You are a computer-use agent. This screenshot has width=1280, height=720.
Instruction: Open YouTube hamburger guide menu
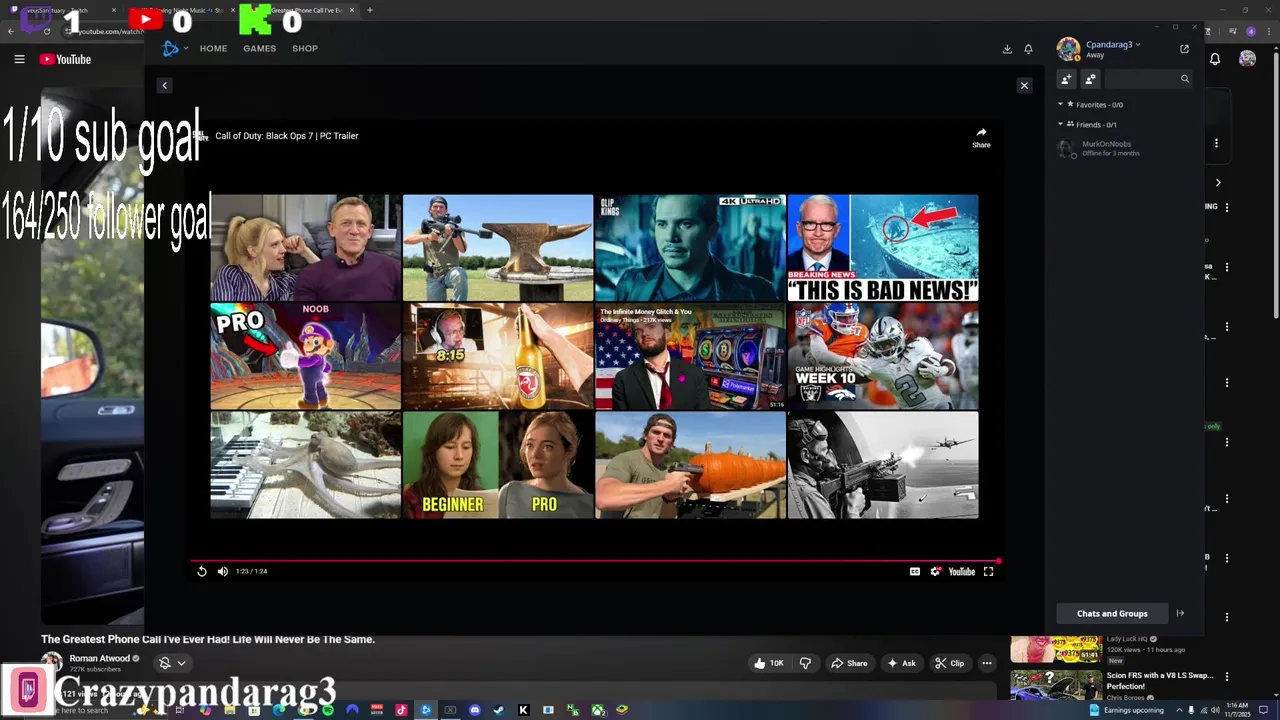(19, 59)
